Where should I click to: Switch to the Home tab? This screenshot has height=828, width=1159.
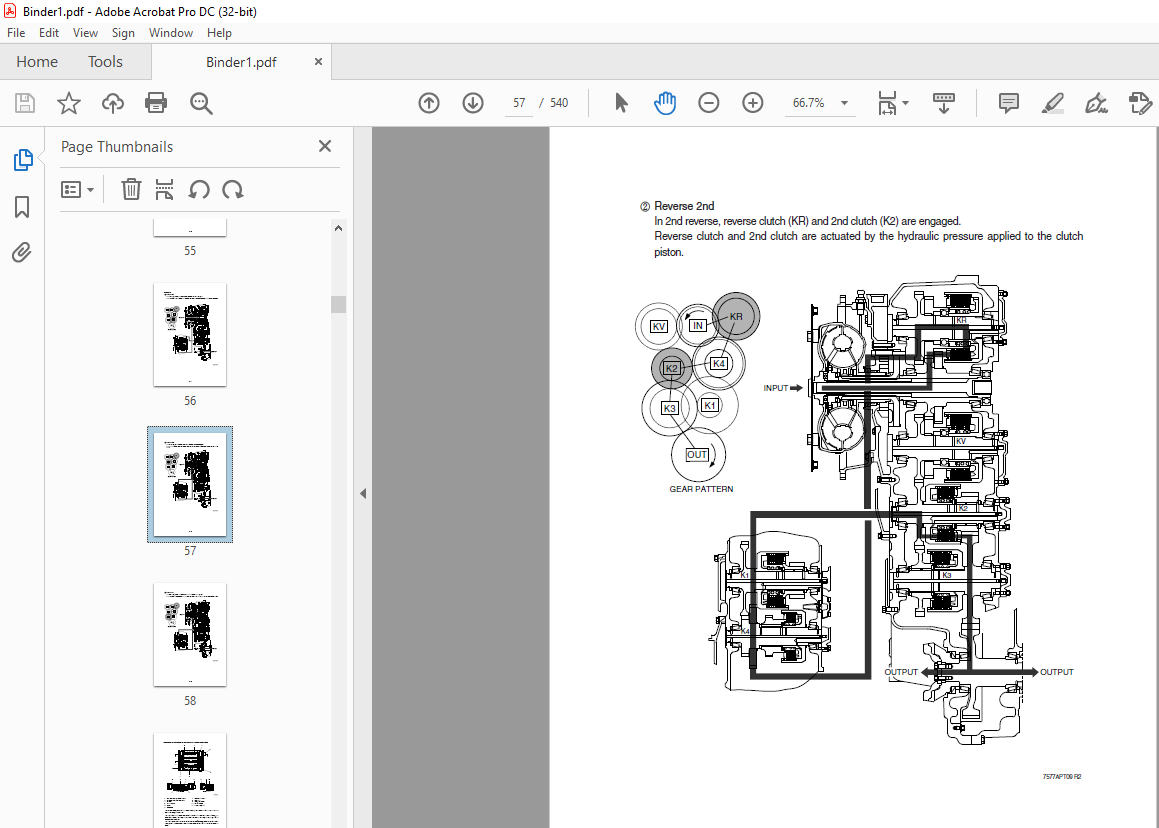coord(37,61)
